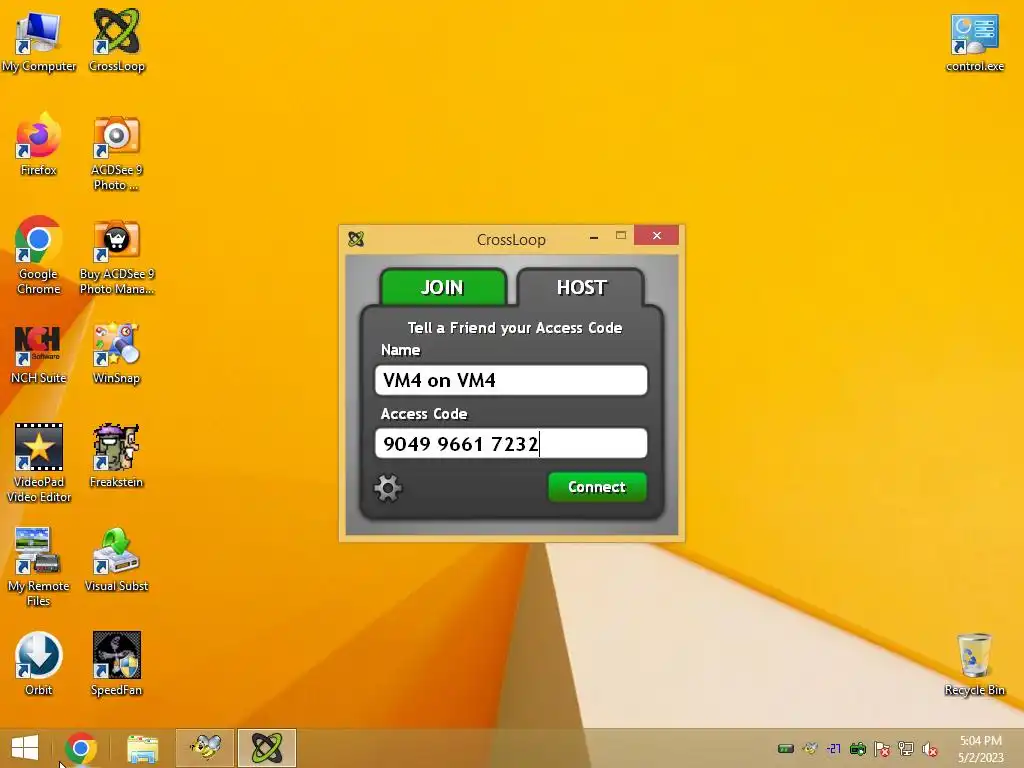
Task: Click the bee application taskbar button
Action: [205, 748]
